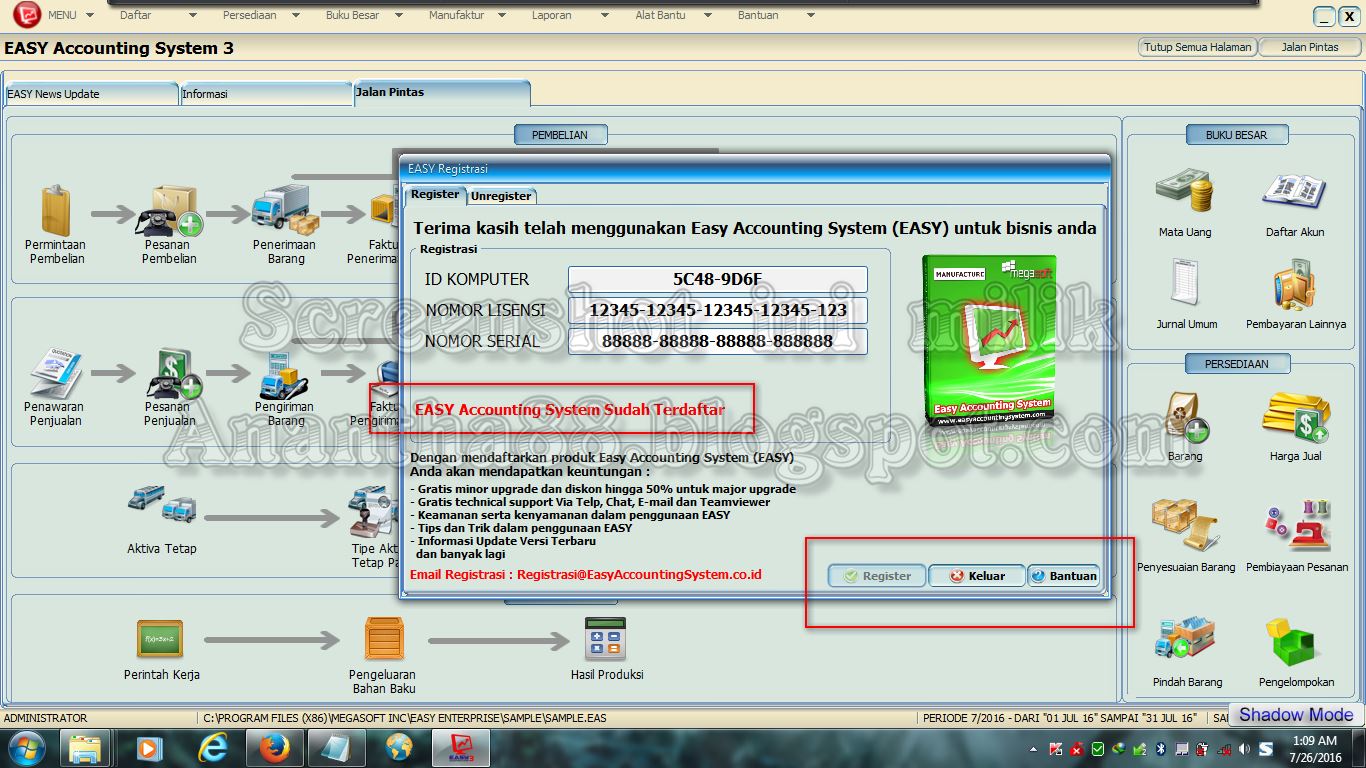Open Internet Explorer from taskbar
This screenshot has height=768, width=1366.
coord(212,748)
